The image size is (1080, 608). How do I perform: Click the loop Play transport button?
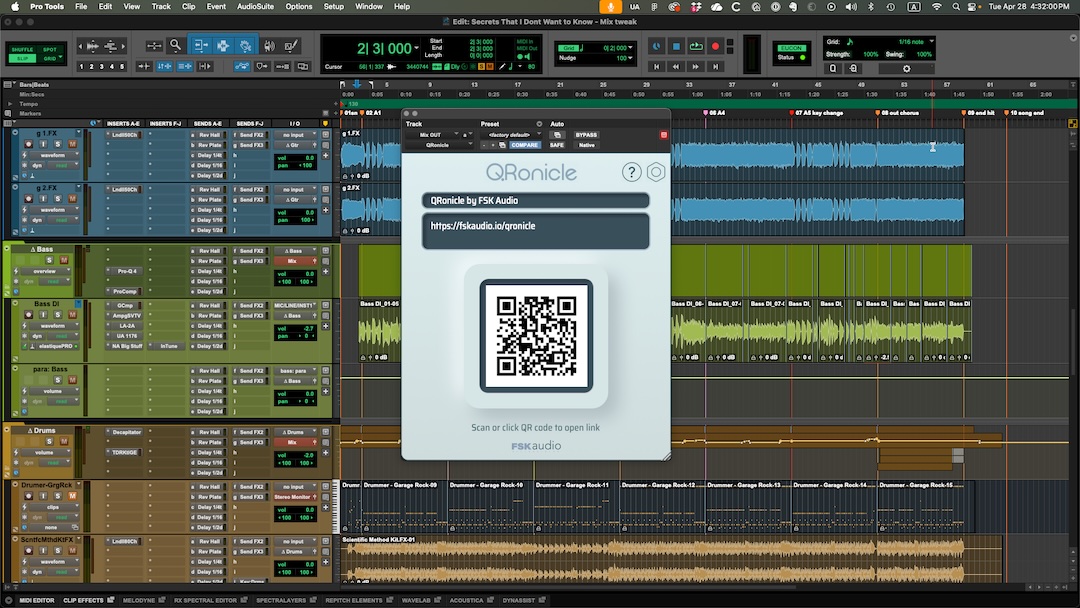click(696, 46)
